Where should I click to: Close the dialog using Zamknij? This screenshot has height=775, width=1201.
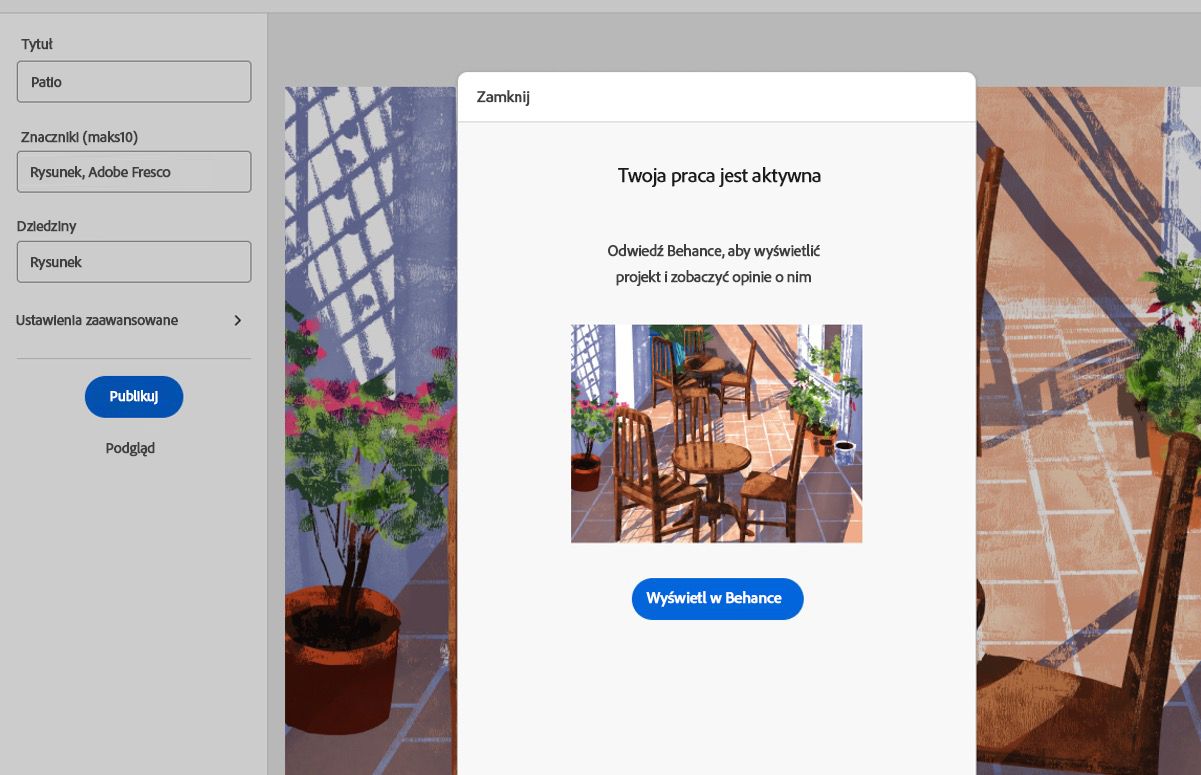tap(503, 97)
